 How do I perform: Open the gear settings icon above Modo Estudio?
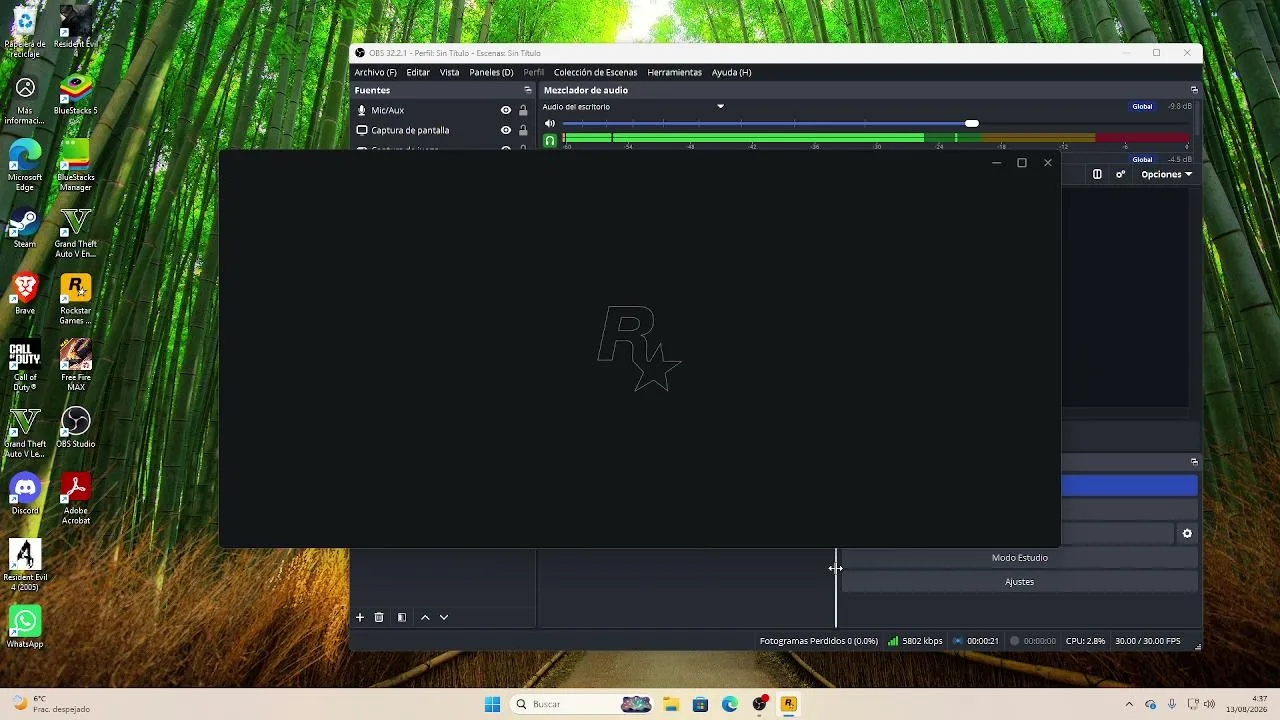tap(1187, 534)
